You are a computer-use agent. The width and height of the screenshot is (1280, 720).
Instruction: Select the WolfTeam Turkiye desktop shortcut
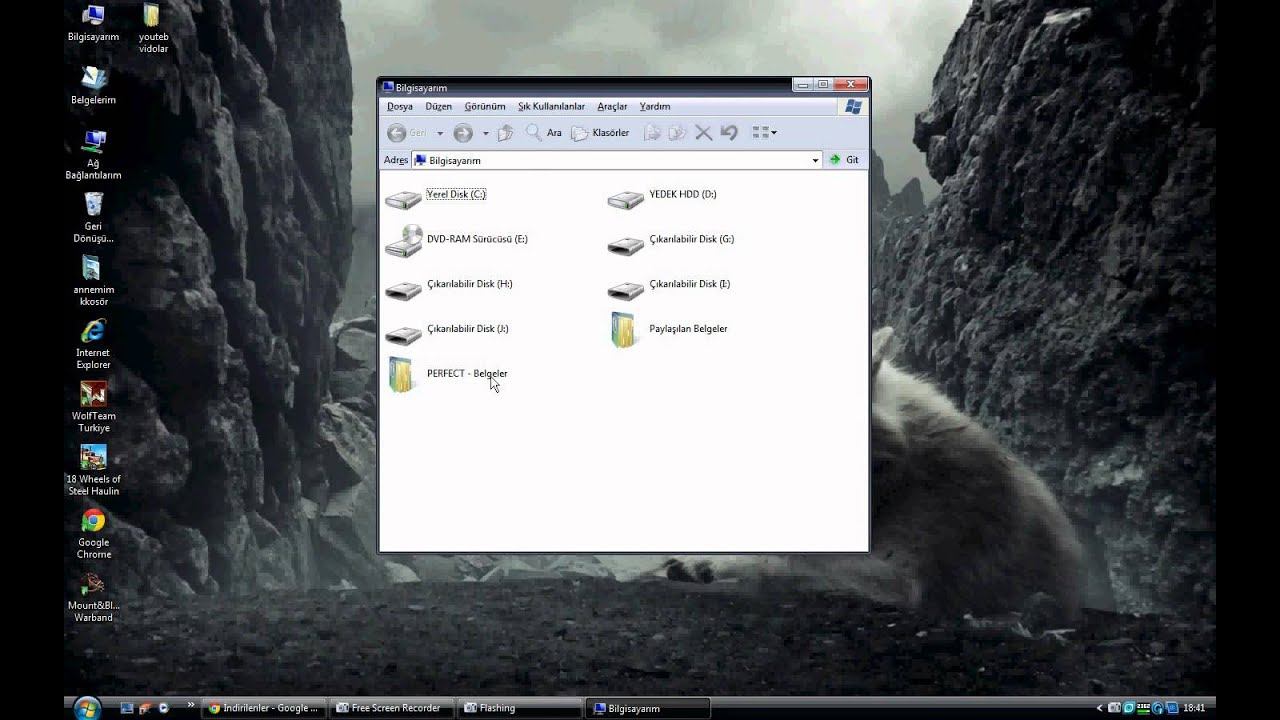(93, 407)
